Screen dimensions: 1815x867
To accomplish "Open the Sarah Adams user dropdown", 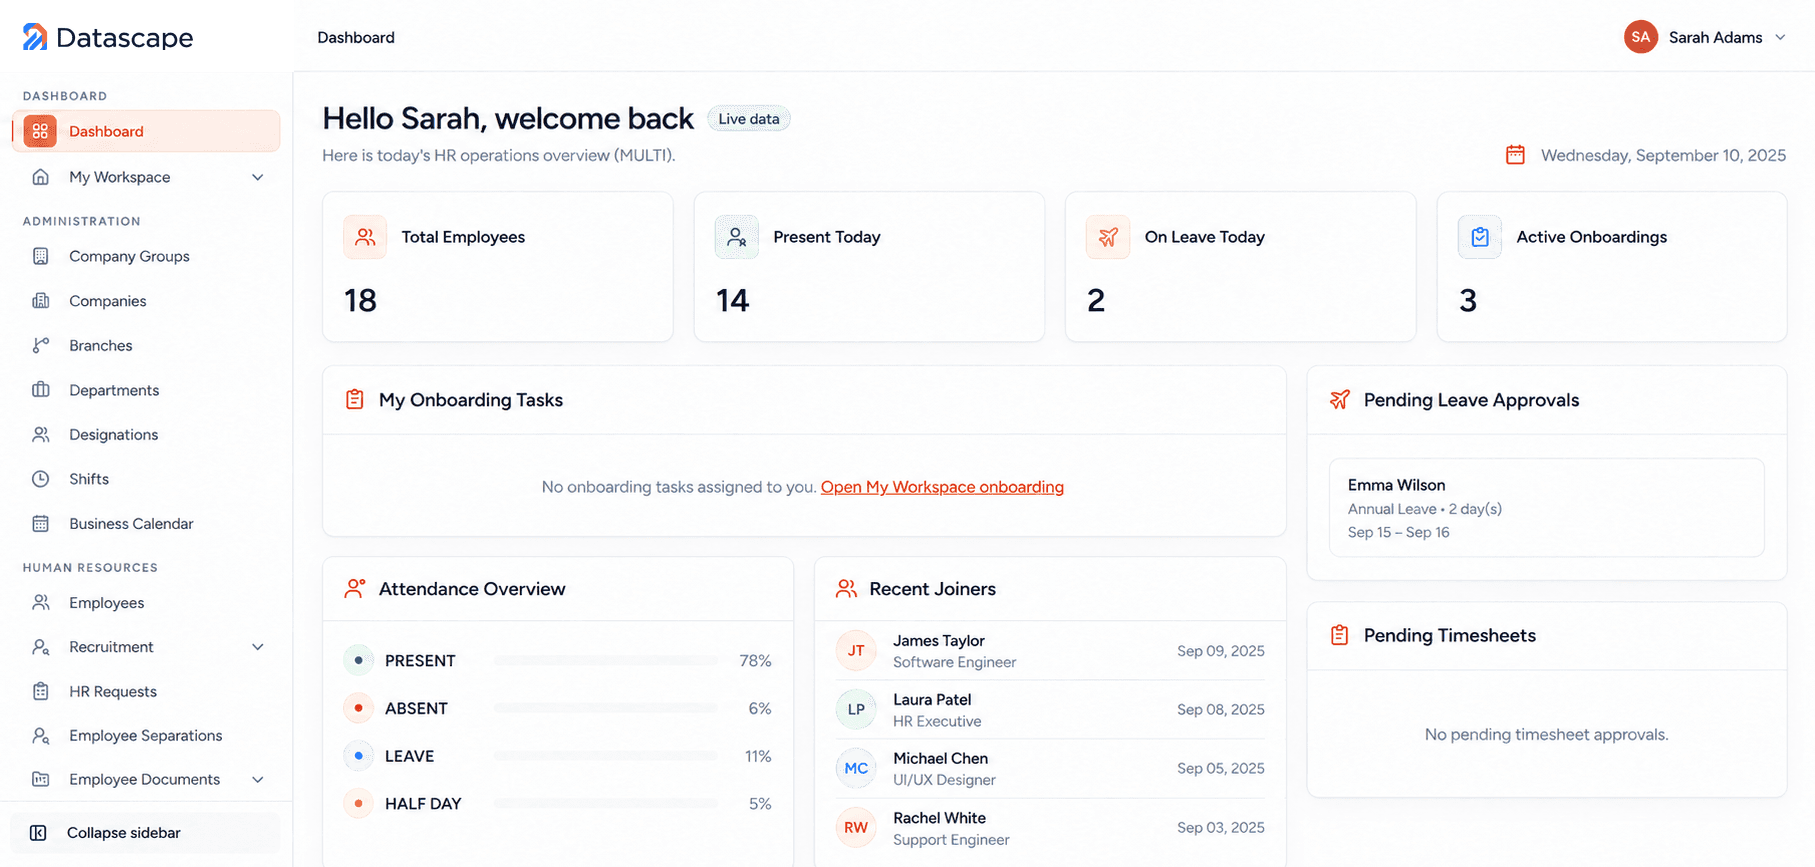I will (1706, 37).
